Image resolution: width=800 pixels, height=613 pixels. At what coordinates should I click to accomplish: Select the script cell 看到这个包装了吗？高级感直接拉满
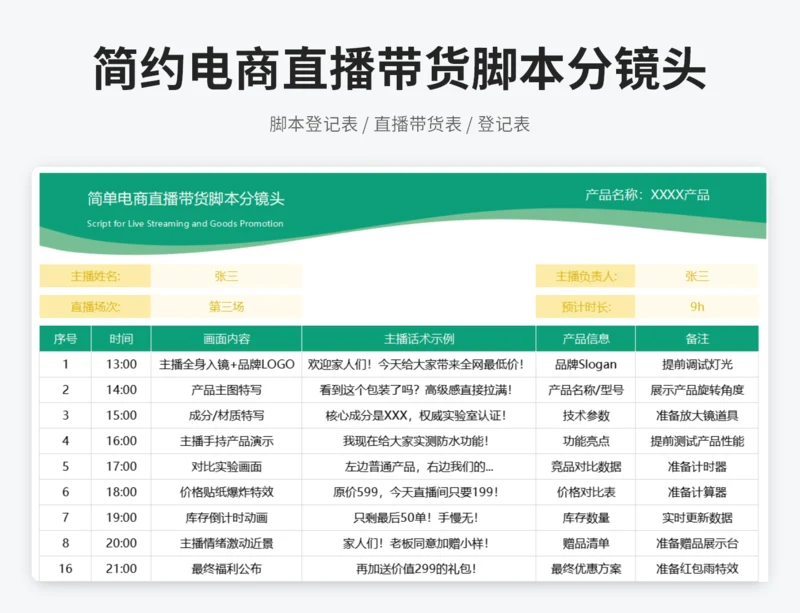click(x=419, y=390)
